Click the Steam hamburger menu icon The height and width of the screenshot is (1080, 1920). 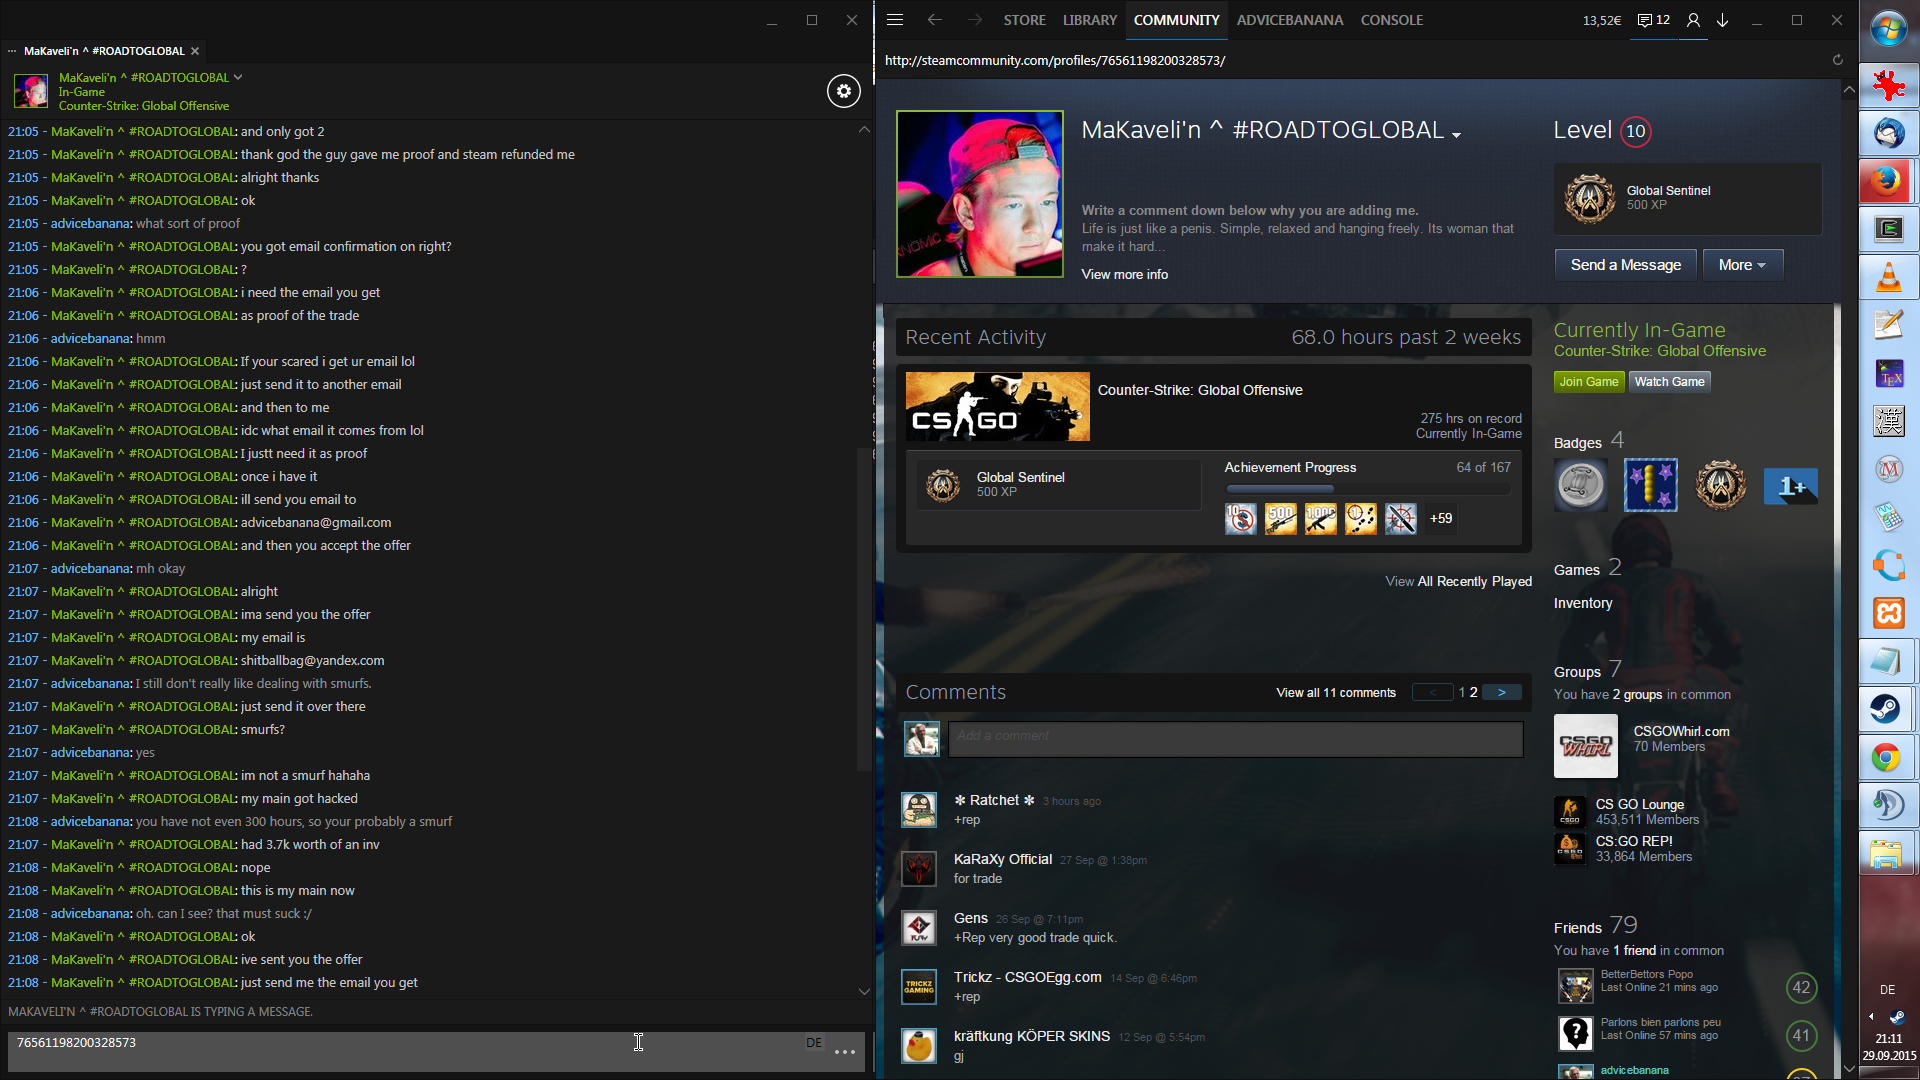(x=895, y=20)
